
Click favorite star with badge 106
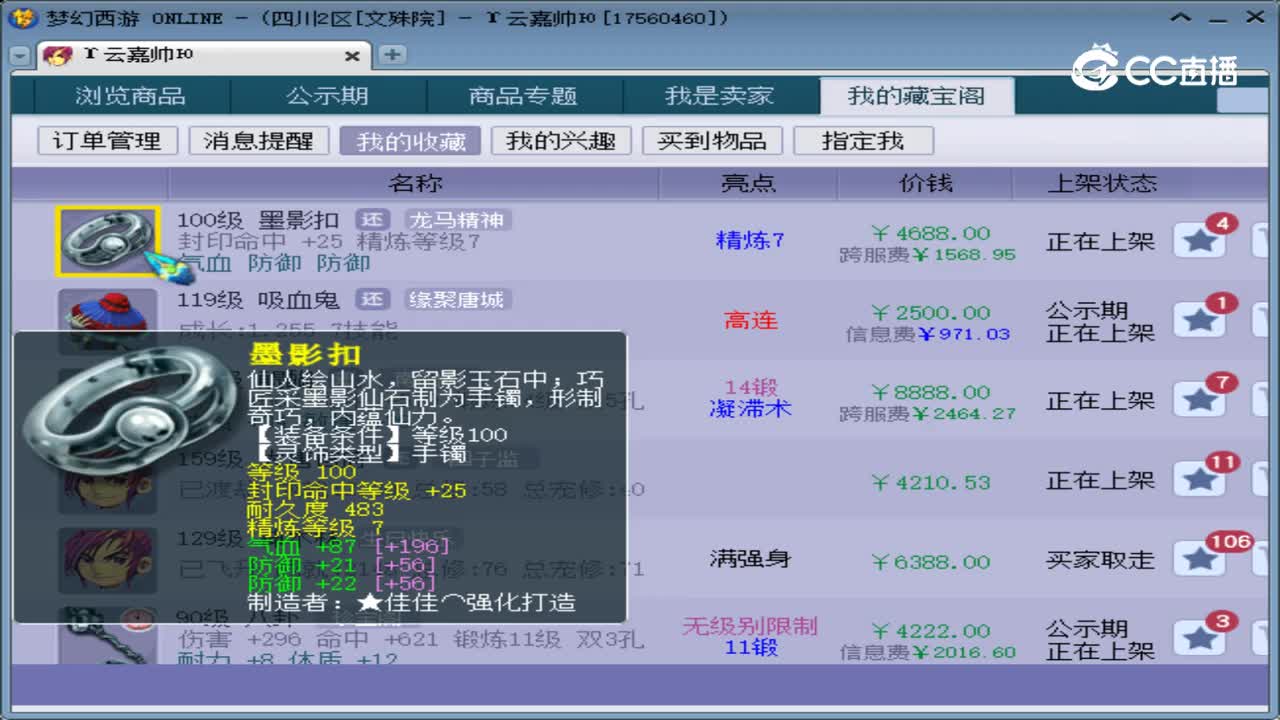(1200, 560)
